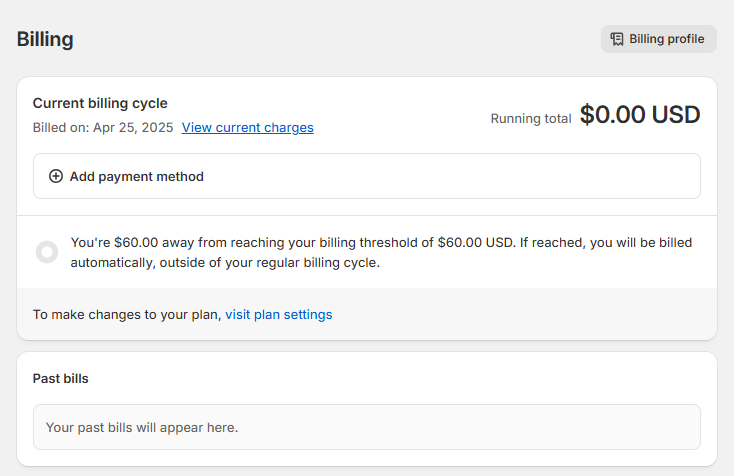Click the Billing page heading
The image size is (734, 476).
pos(45,40)
